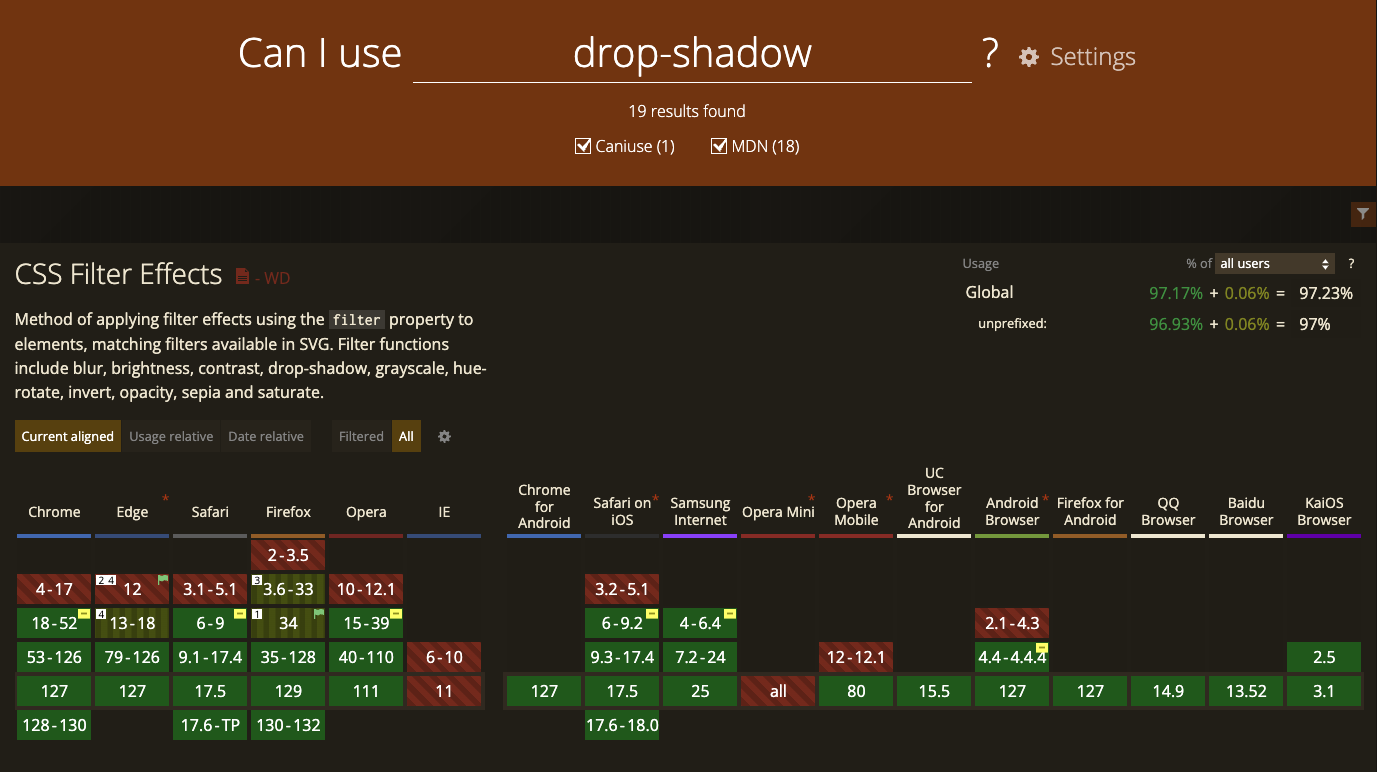1377x772 pixels.
Task: Select IE 6-10 cell
Action: pyautogui.click(x=444, y=657)
